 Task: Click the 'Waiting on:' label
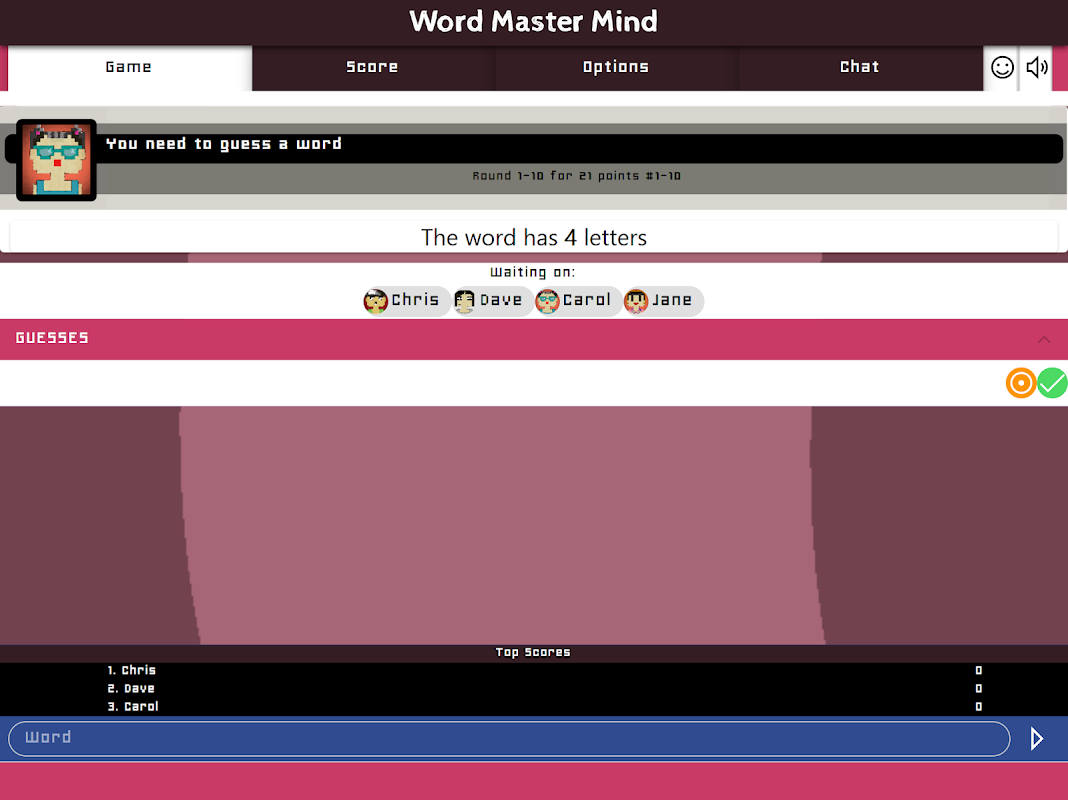[533, 272]
